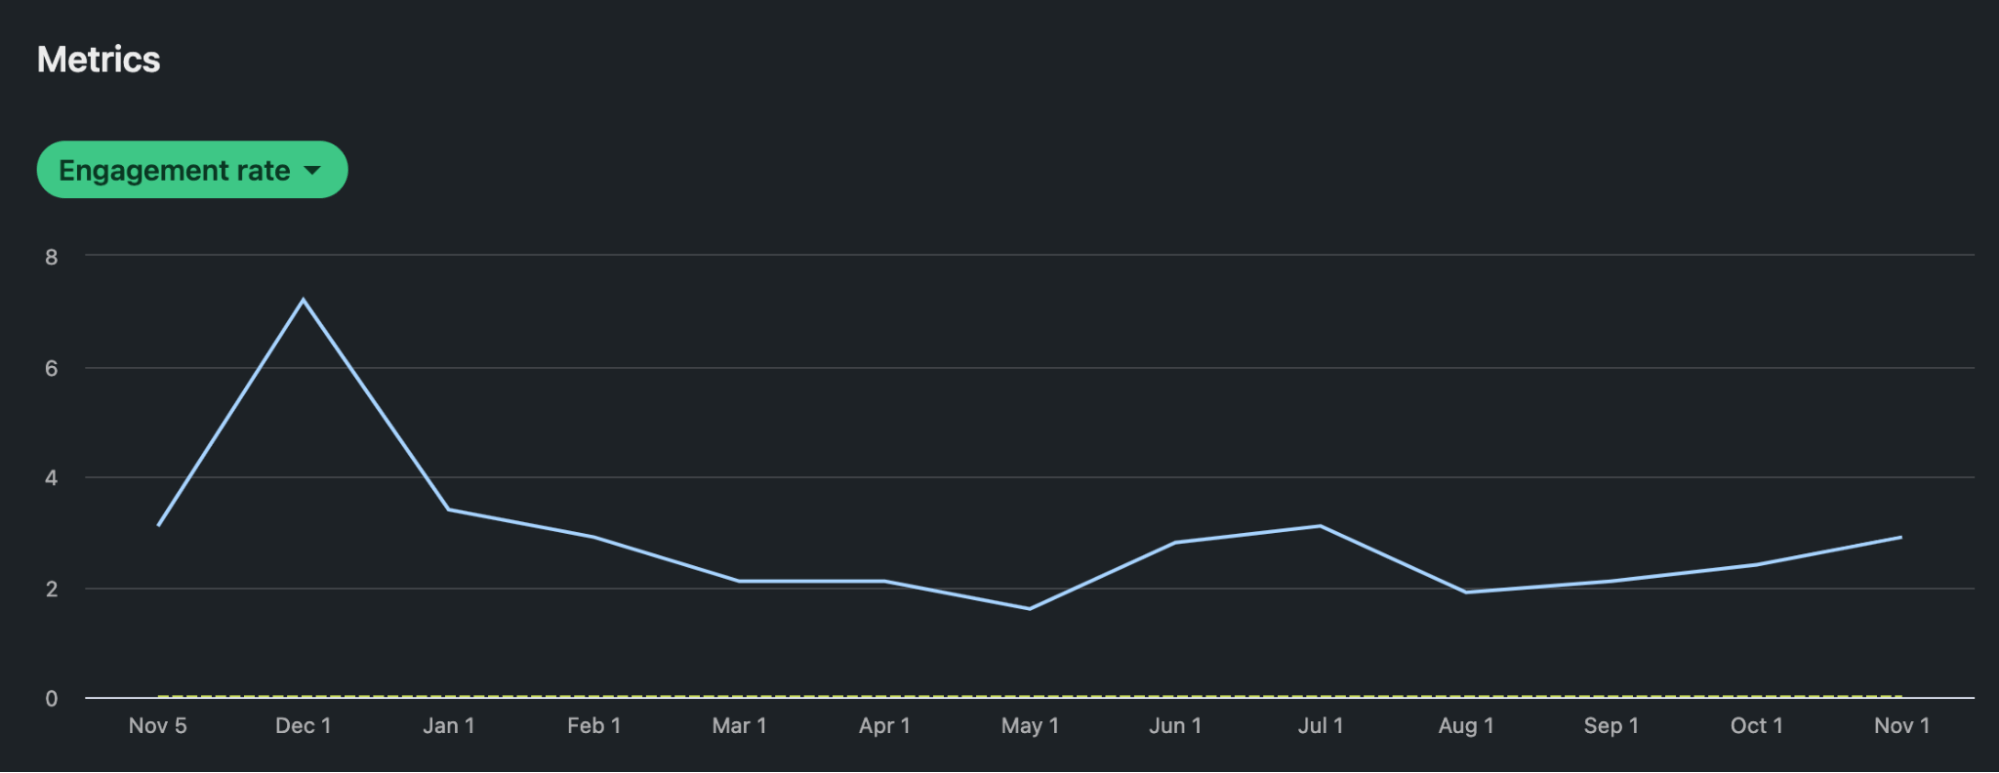Viewport: 1999px width, 773px height.
Task: Click the dashed baseline below May 1 point
Action: pyautogui.click(x=1029, y=696)
